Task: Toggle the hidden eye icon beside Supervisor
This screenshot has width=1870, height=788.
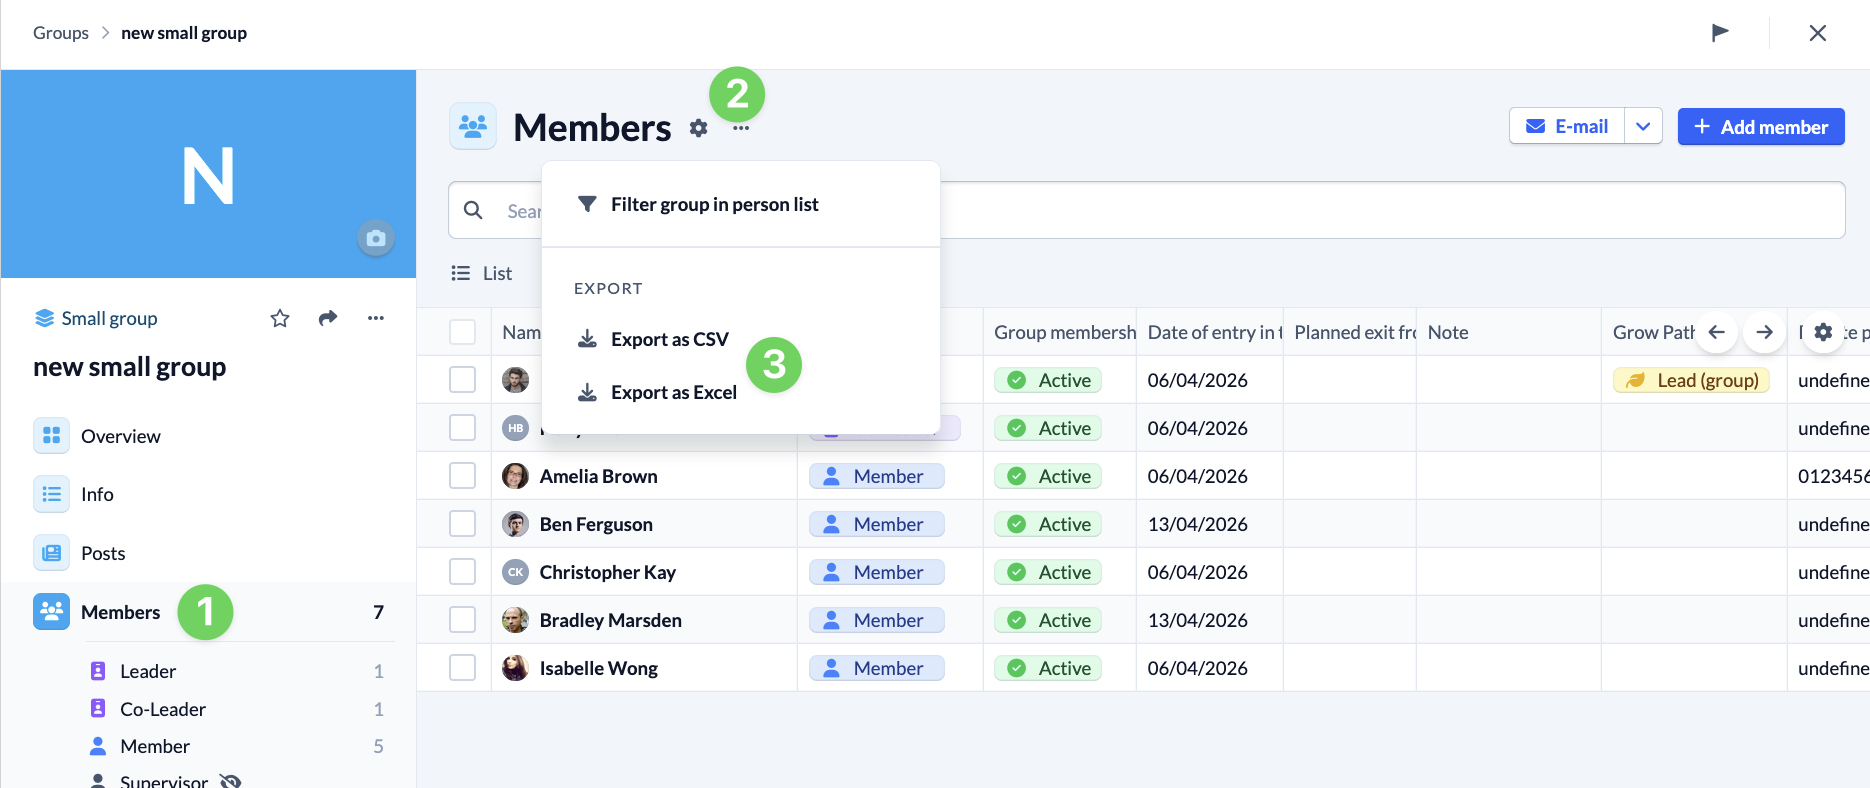Action: pyautogui.click(x=231, y=781)
